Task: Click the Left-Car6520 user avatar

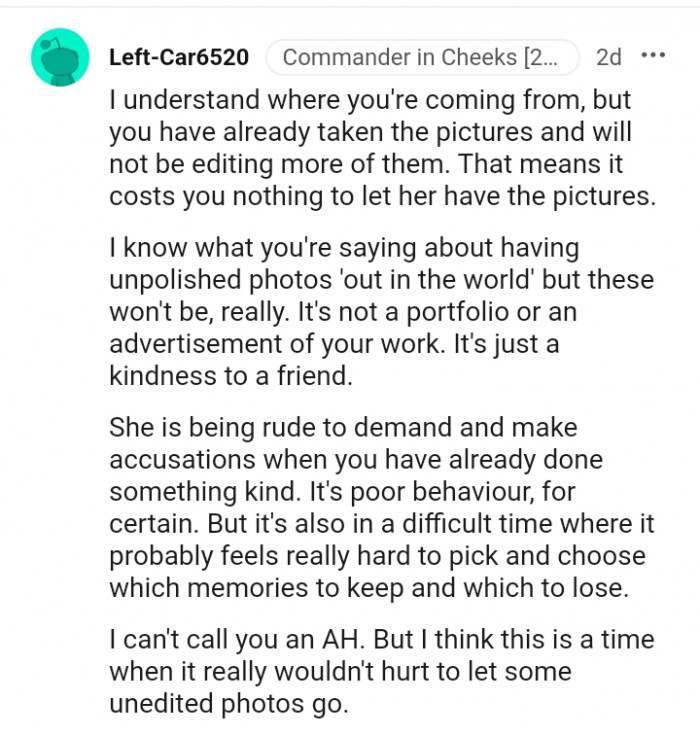Action: (x=61, y=57)
